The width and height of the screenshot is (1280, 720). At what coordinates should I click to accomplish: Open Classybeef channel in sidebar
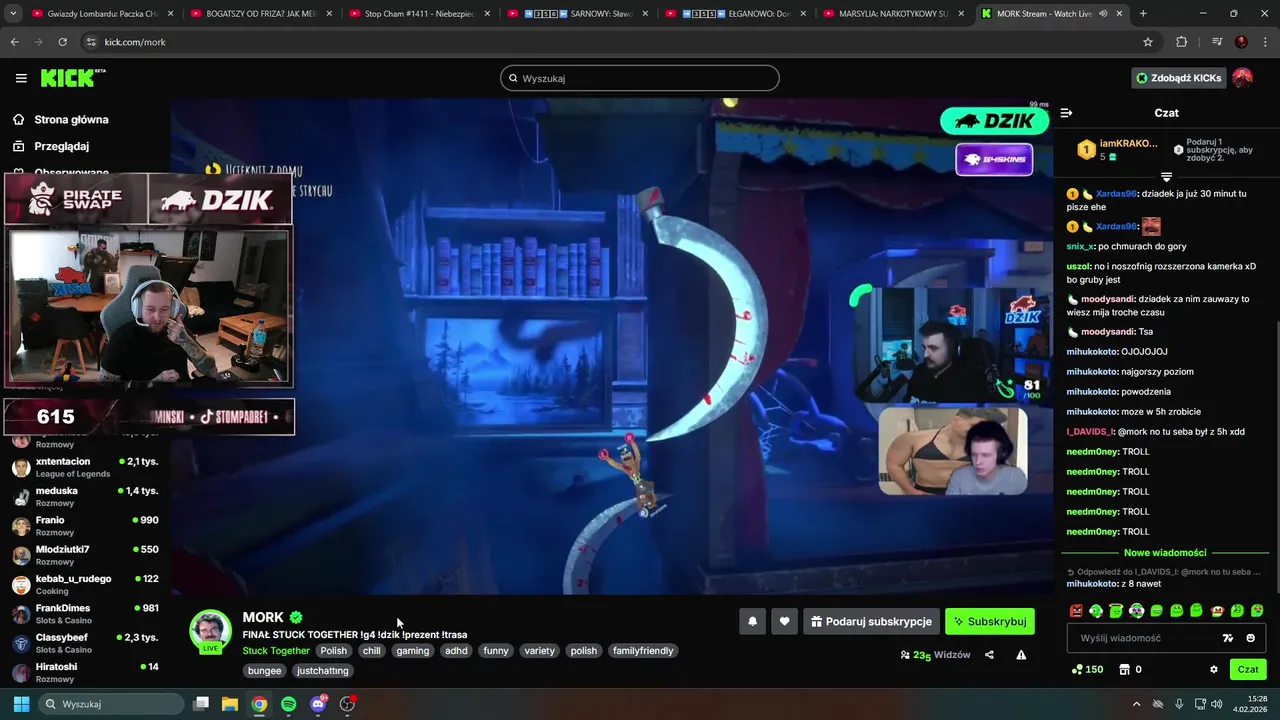click(85, 643)
